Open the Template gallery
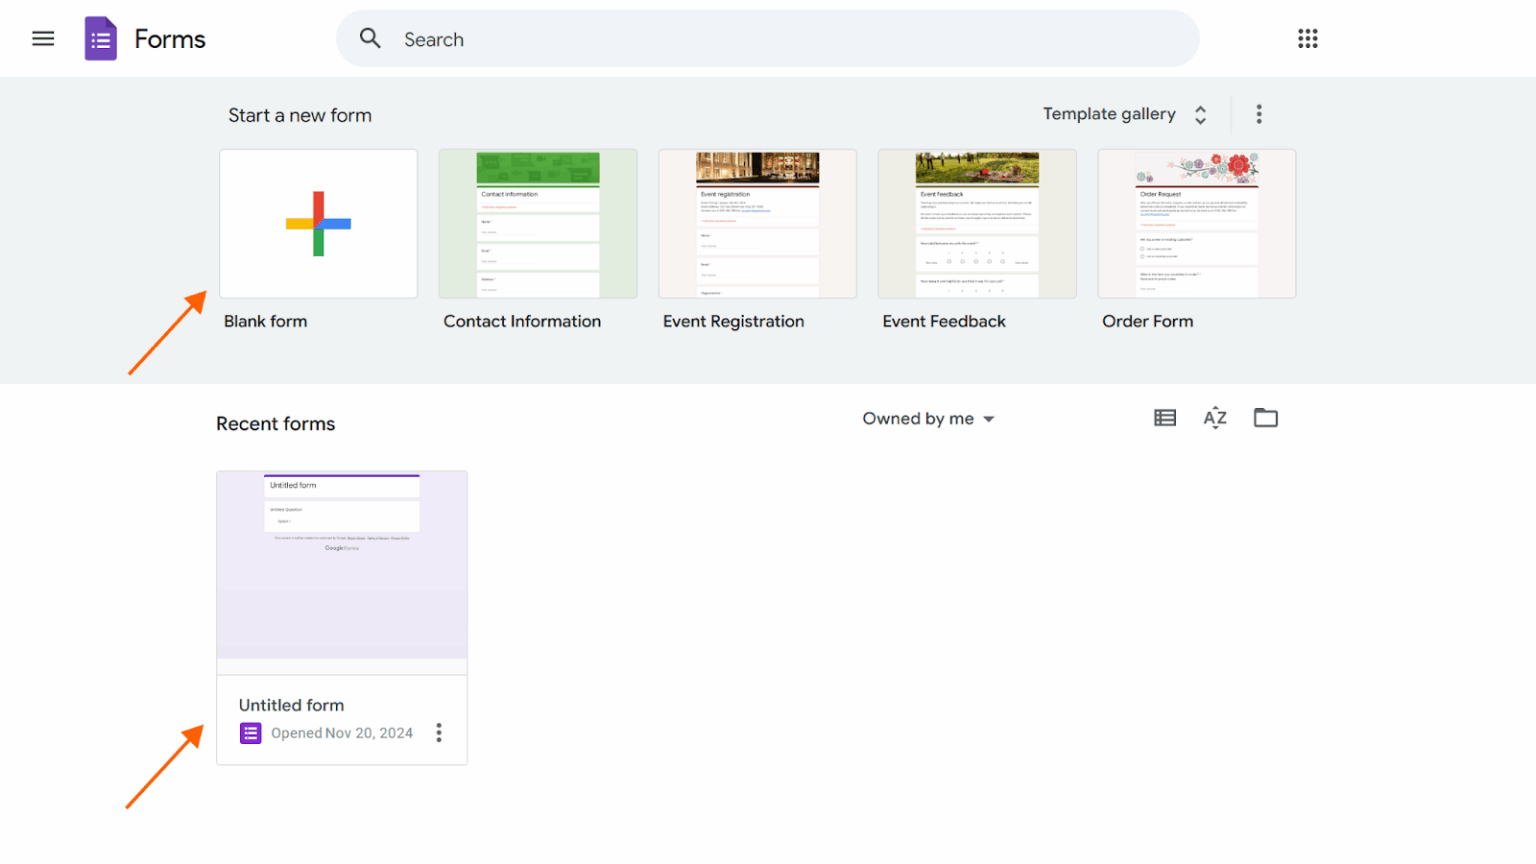Screen dimensions: 1536x864 [1109, 114]
